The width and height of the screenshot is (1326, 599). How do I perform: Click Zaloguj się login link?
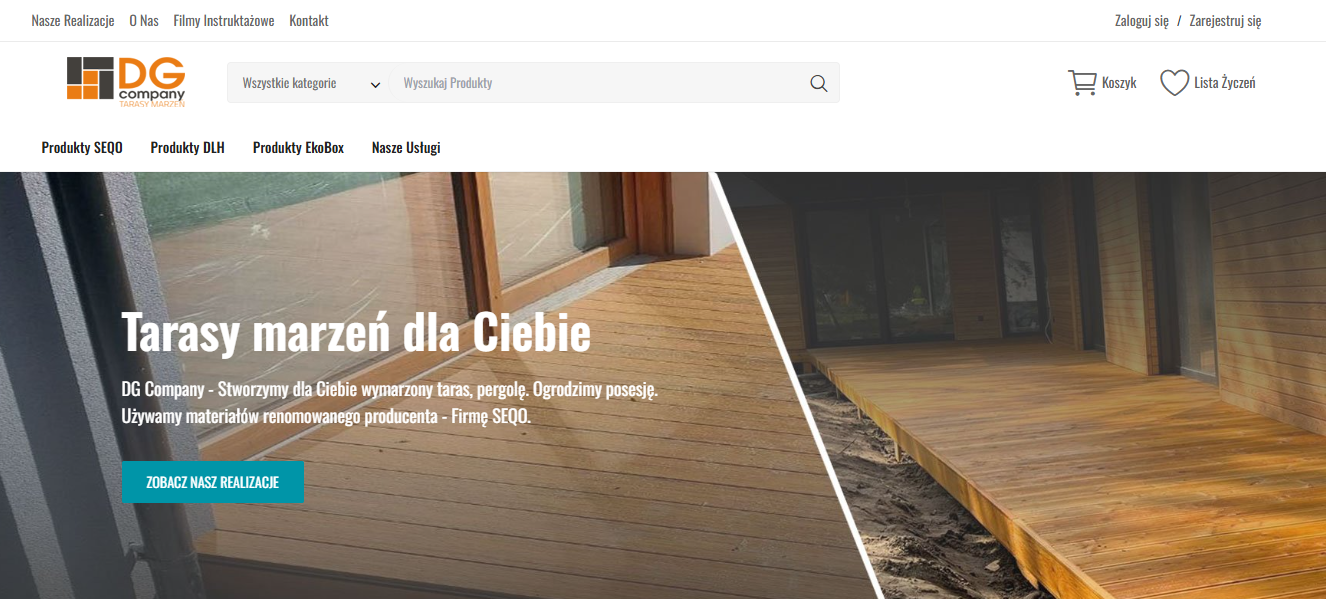[1142, 21]
